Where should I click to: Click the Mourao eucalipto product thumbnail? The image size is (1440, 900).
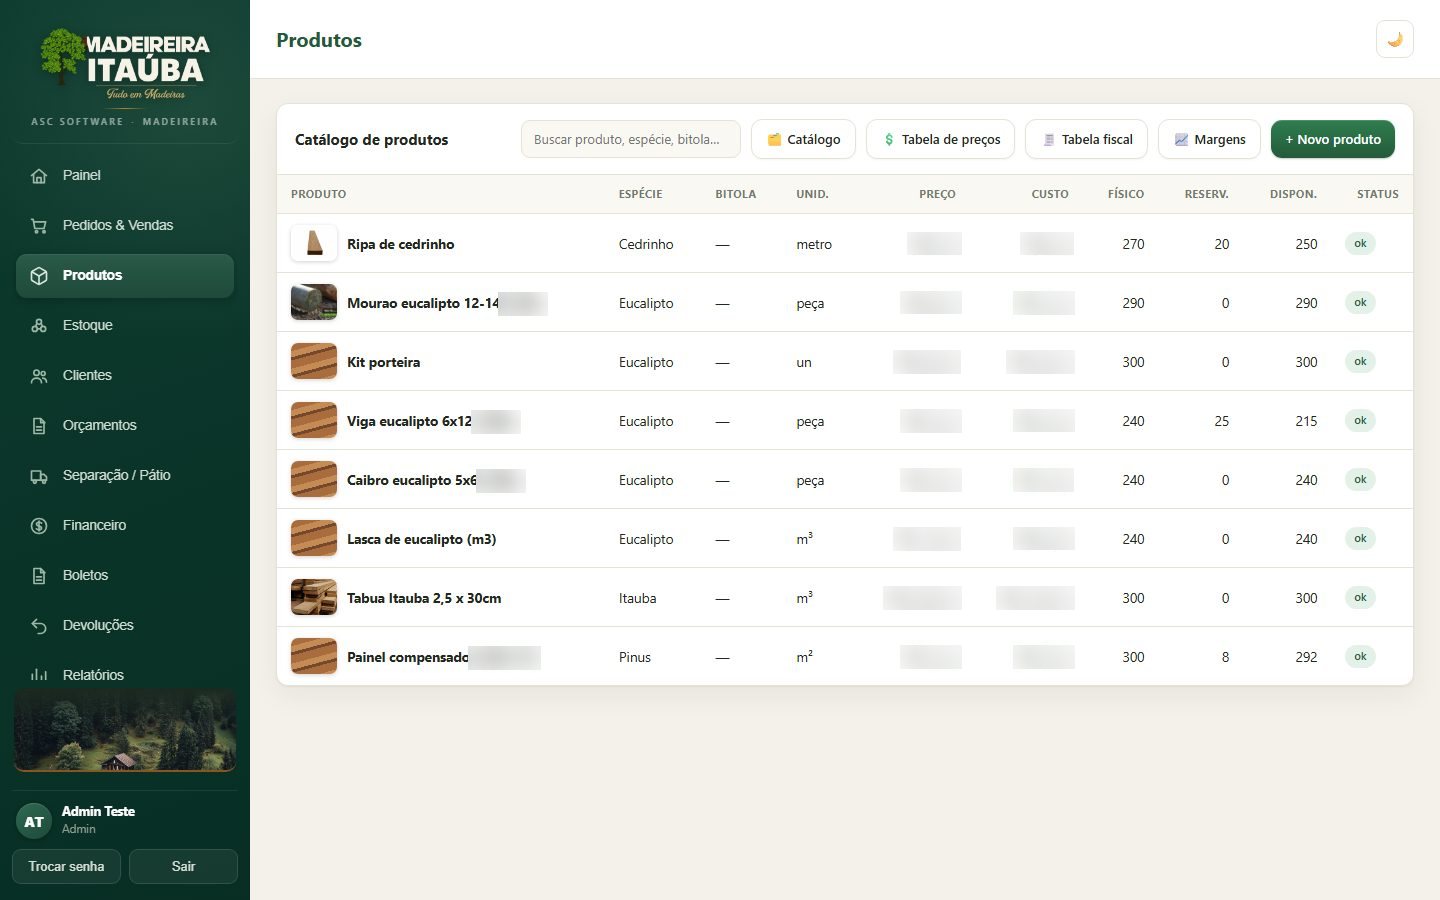pyautogui.click(x=314, y=302)
